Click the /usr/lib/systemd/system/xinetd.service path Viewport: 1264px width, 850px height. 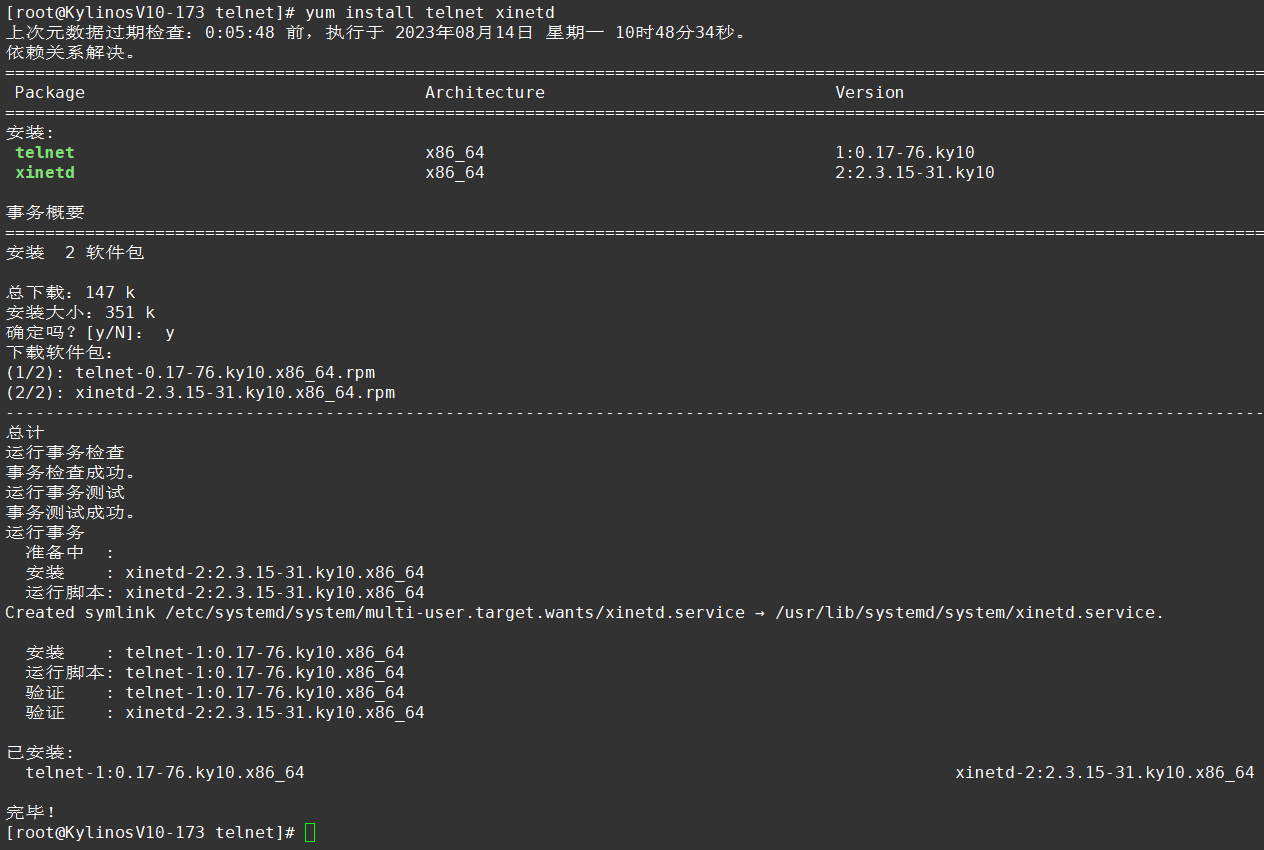click(969, 612)
